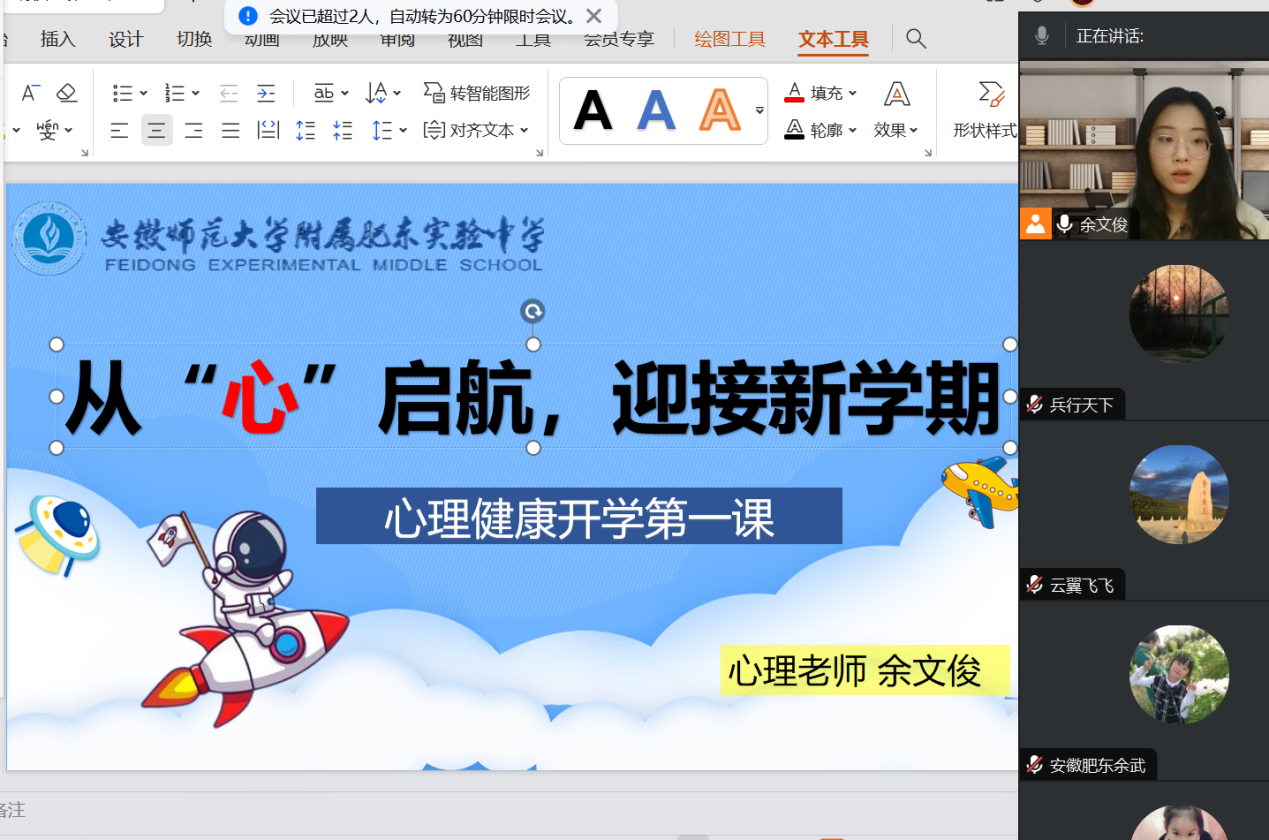Screen dimensions: 1269x840
Task: Open the 插入 insert tab
Action: [58, 40]
